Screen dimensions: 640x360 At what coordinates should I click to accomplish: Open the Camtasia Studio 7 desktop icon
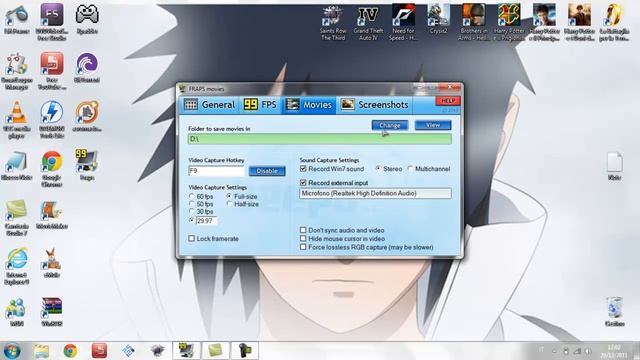pyautogui.click(x=17, y=210)
